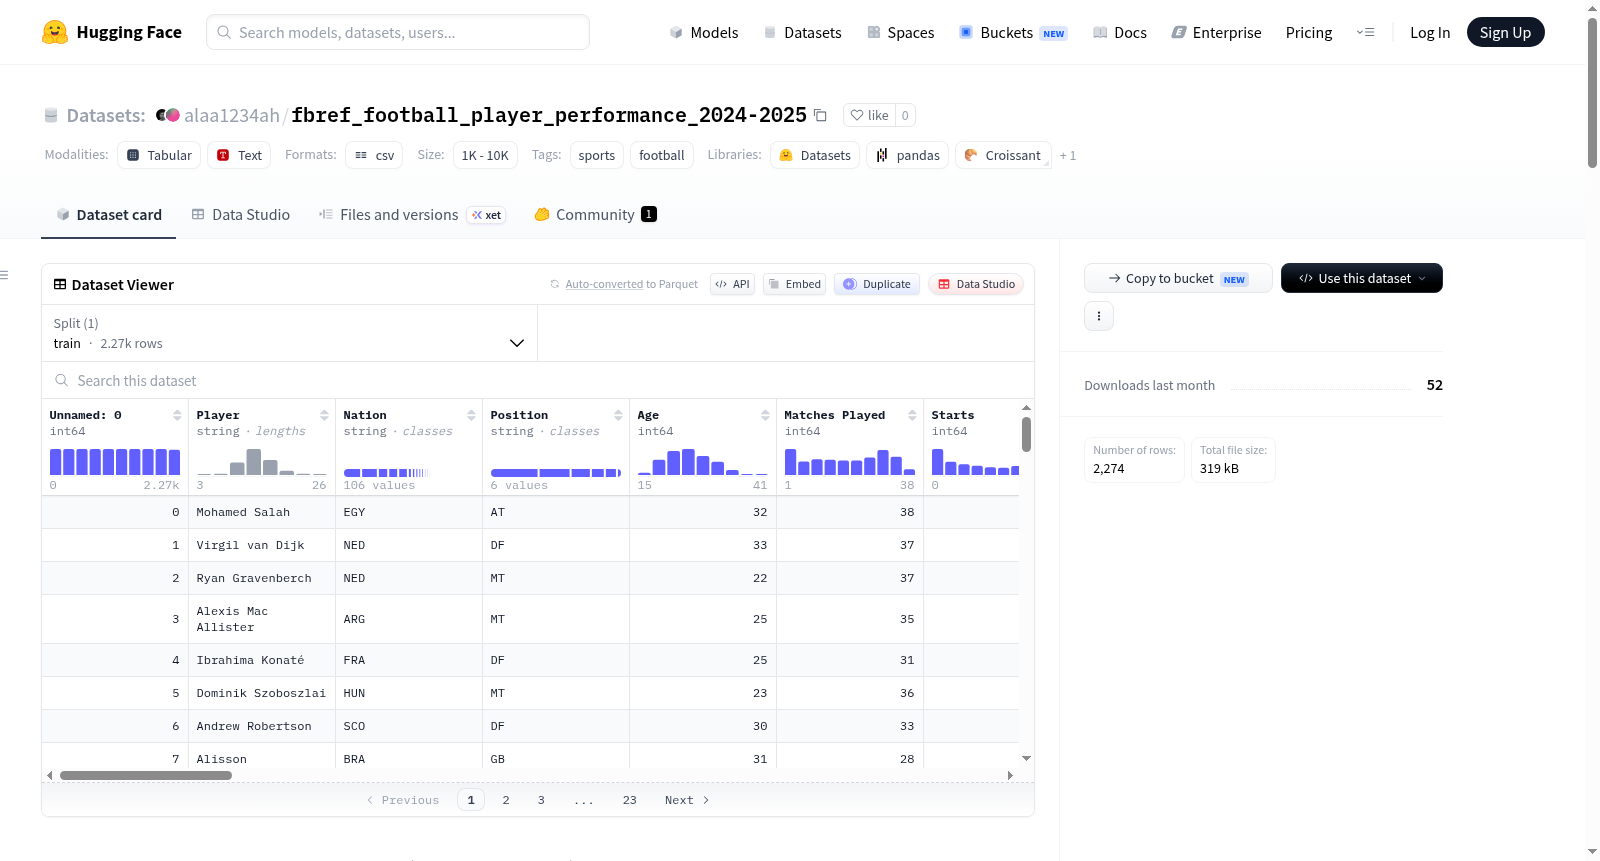1600x861 pixels.
Task: Sort by the Nation column arrows
Action: (x=471, y=415)
